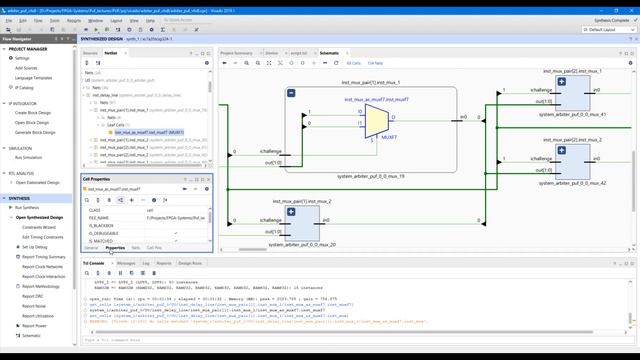Image resolution: width=640 pixels, height=360 pixels.
Task: Collapse Leaf Cells node in Netlist tree
Action: pyautogui.click(x=98, y=125)
